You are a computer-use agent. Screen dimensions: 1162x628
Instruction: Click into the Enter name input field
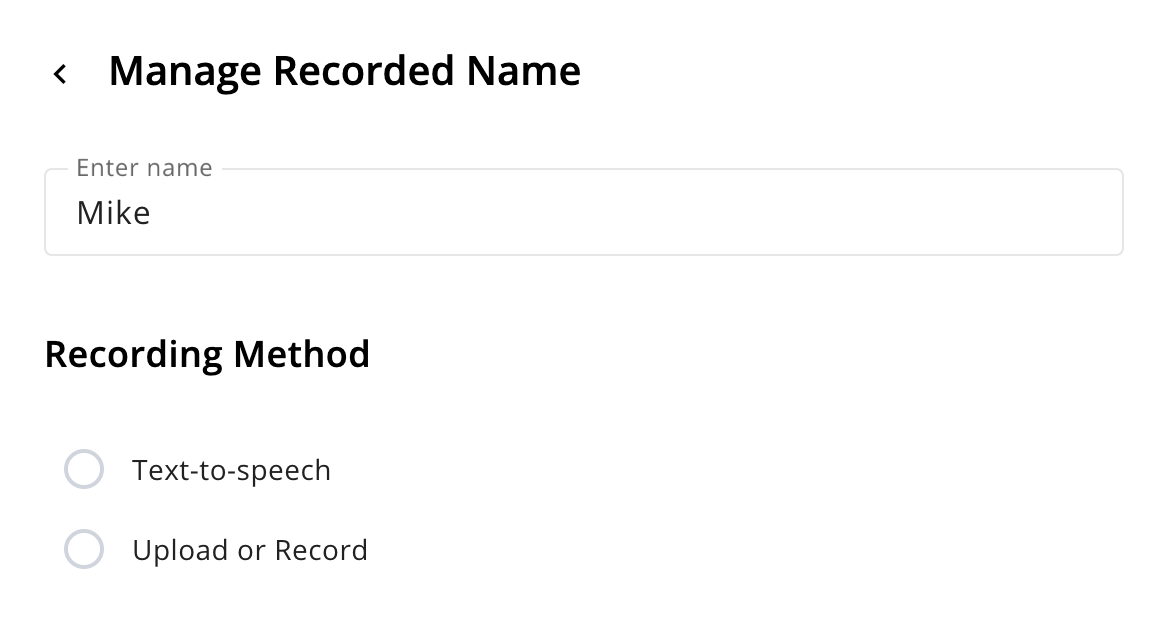pyautogui.click(x=584, y=212)
